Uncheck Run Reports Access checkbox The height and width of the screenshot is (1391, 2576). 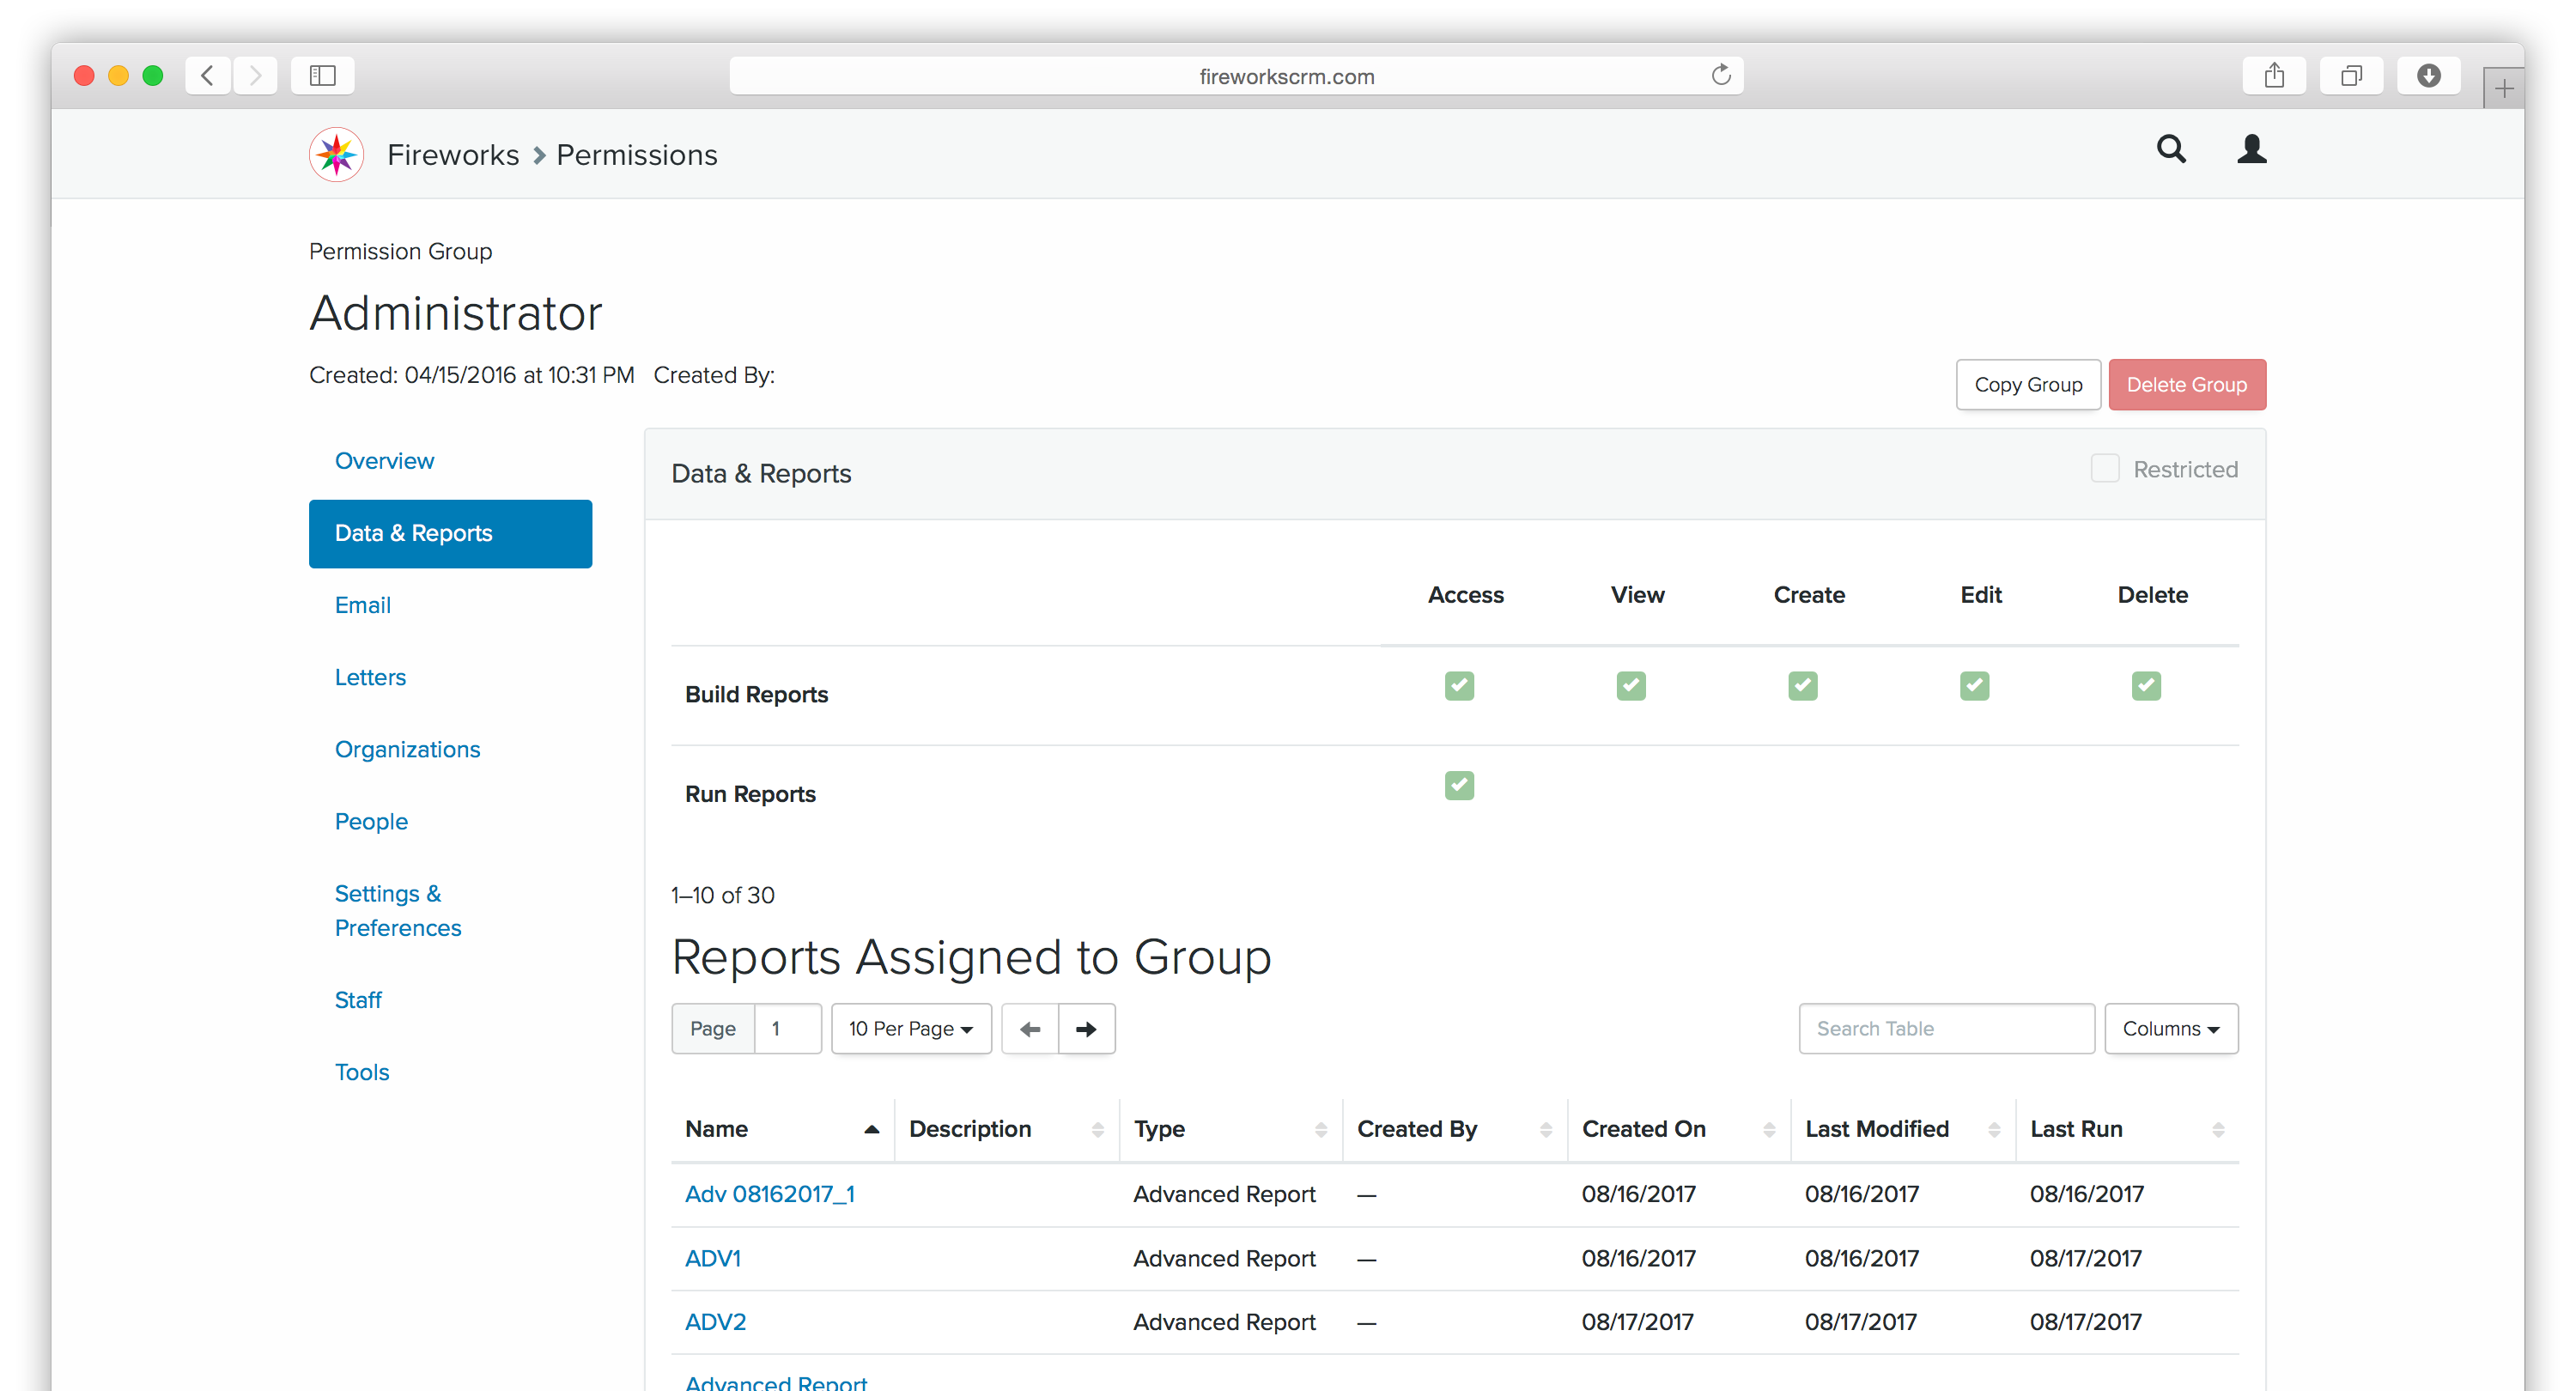point(1459,786)
